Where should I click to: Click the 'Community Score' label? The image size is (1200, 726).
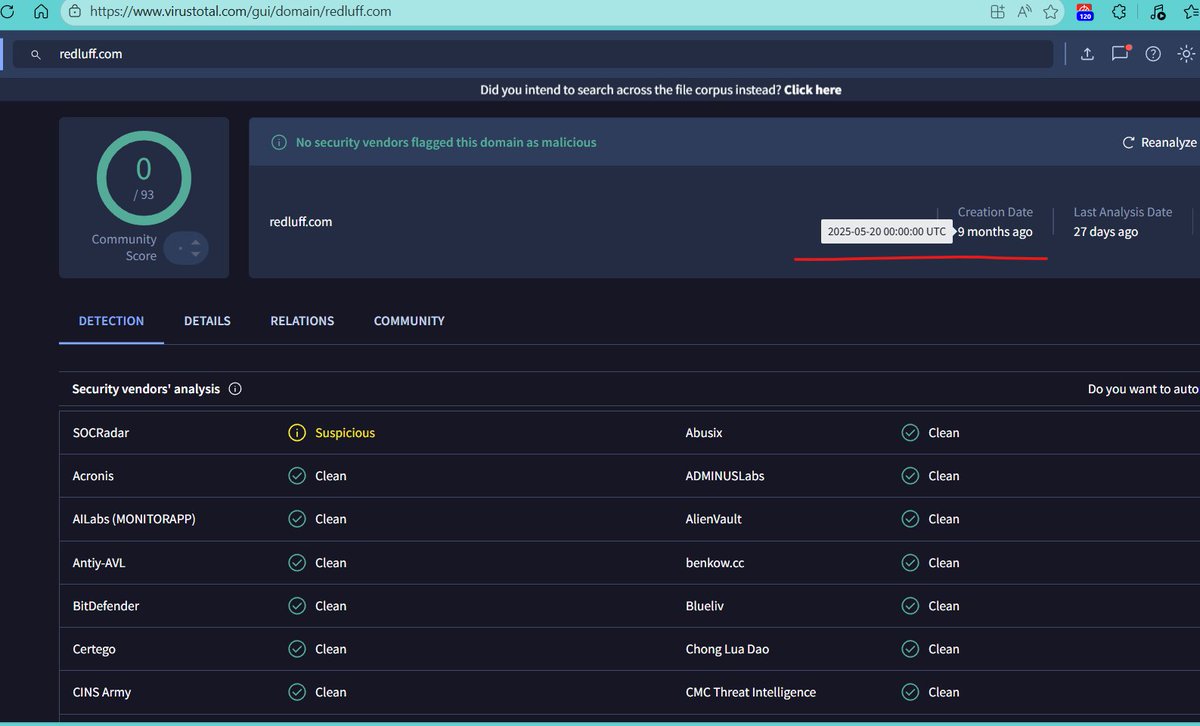coord(124,247)
